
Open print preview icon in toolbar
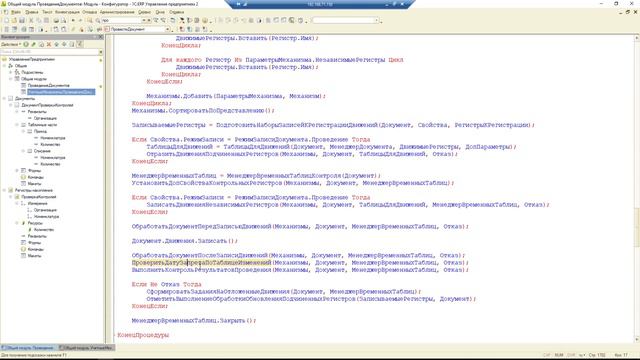click(x=64, y=20)
